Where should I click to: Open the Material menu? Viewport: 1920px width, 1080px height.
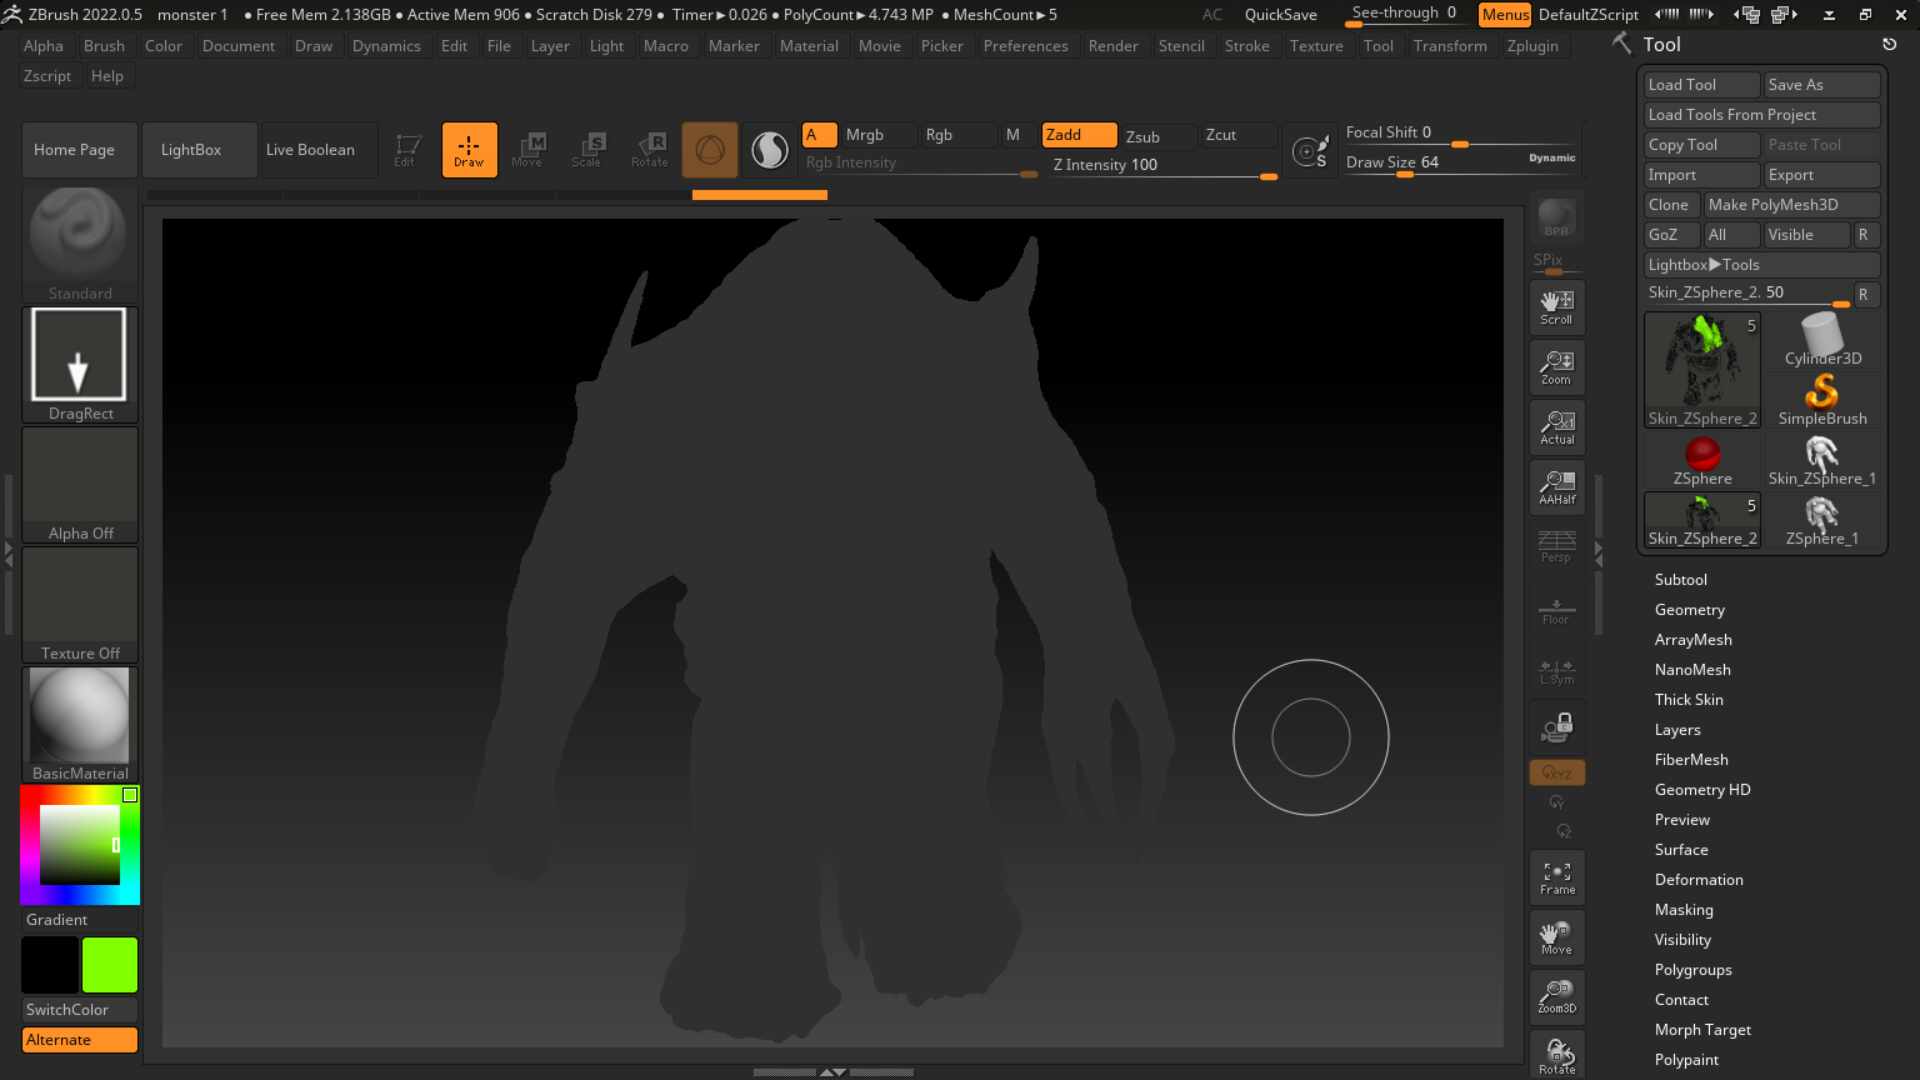click(808, 46)
